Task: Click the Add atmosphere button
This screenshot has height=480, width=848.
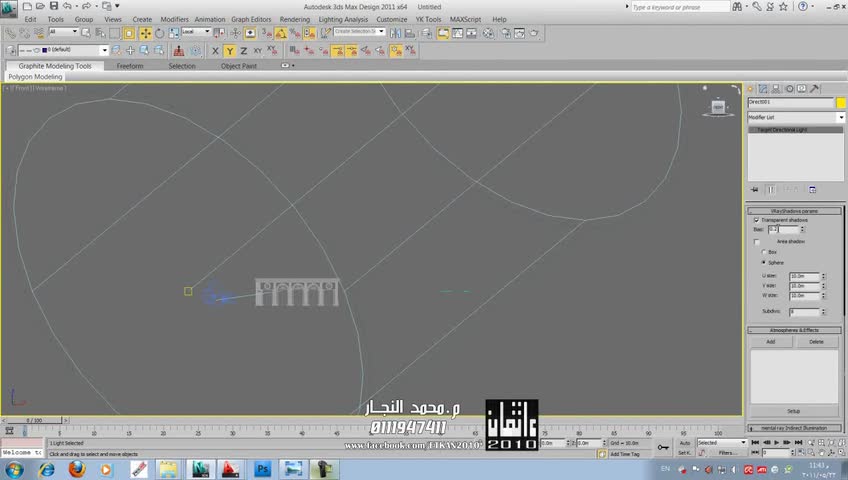Action: tap(771, 342)
